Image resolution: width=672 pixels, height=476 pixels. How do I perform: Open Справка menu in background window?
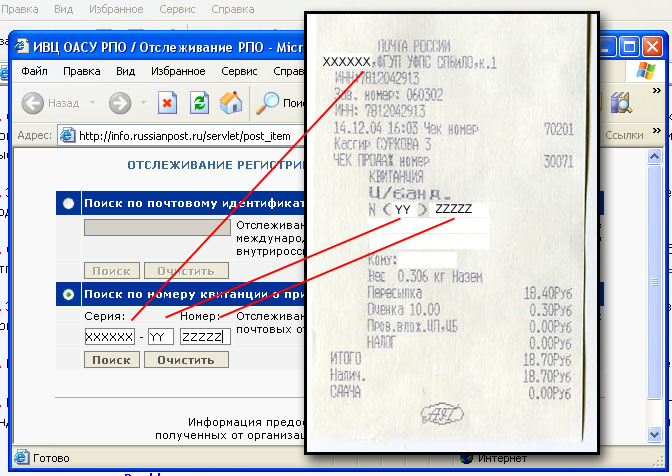(x=233, y=9)
